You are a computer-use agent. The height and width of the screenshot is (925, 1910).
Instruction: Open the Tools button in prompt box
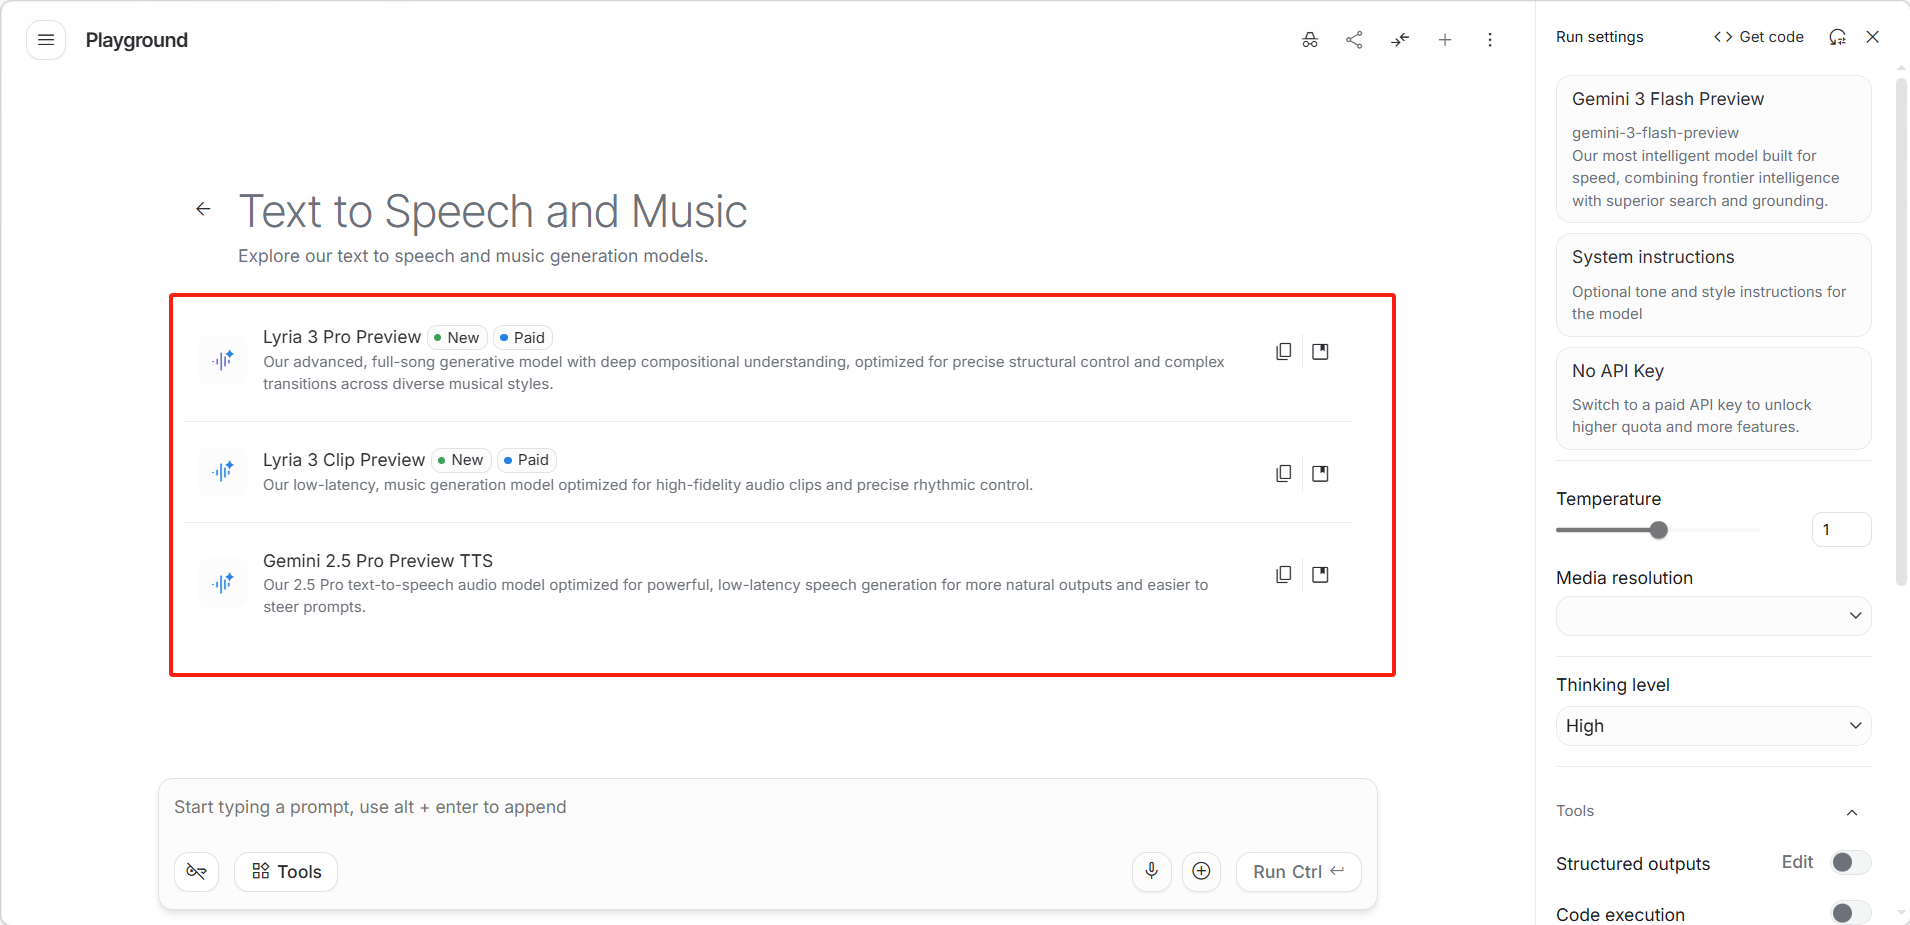[x=286, y=872]
